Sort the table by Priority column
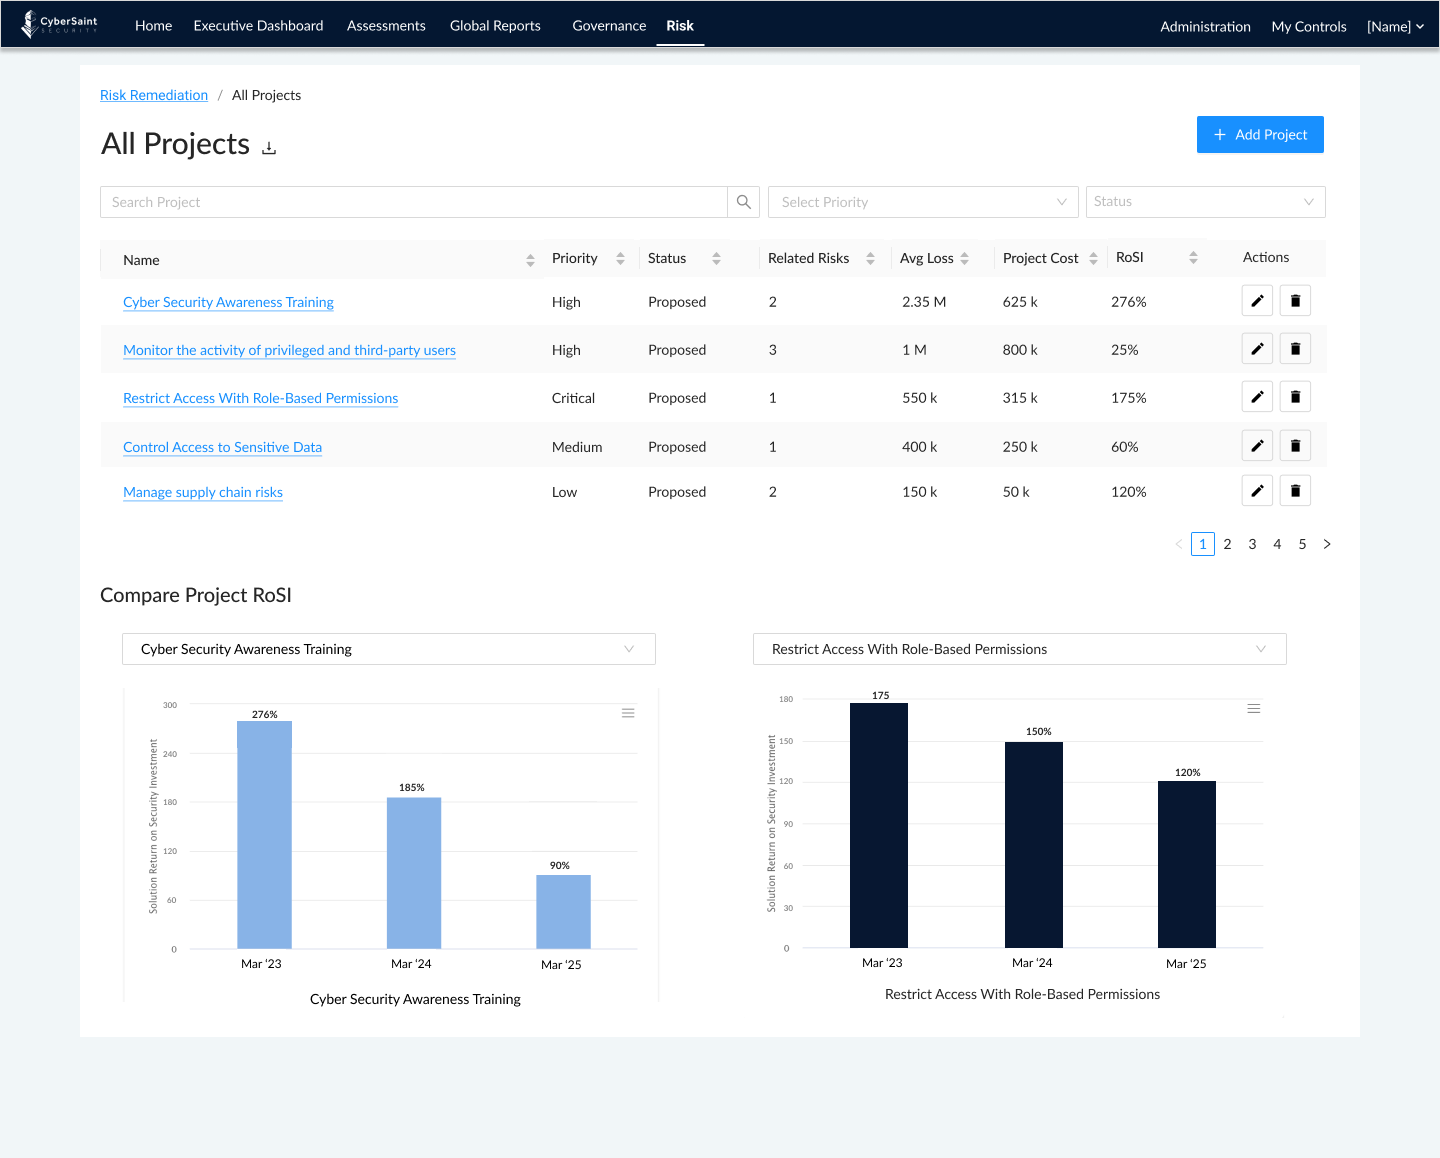Screen dimensions: 1440x1158 pyautogui.click(x=620, y=259)
